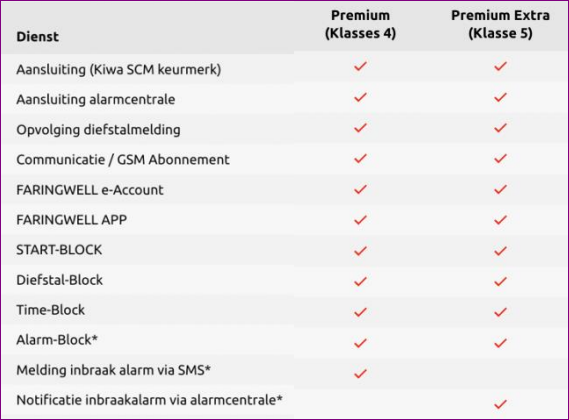The height and width of the screenshot is (420, 569).
Task: Click the Premium Extra checkmark for Aansluiting alarmcentrale
Action: pos(500,97)
